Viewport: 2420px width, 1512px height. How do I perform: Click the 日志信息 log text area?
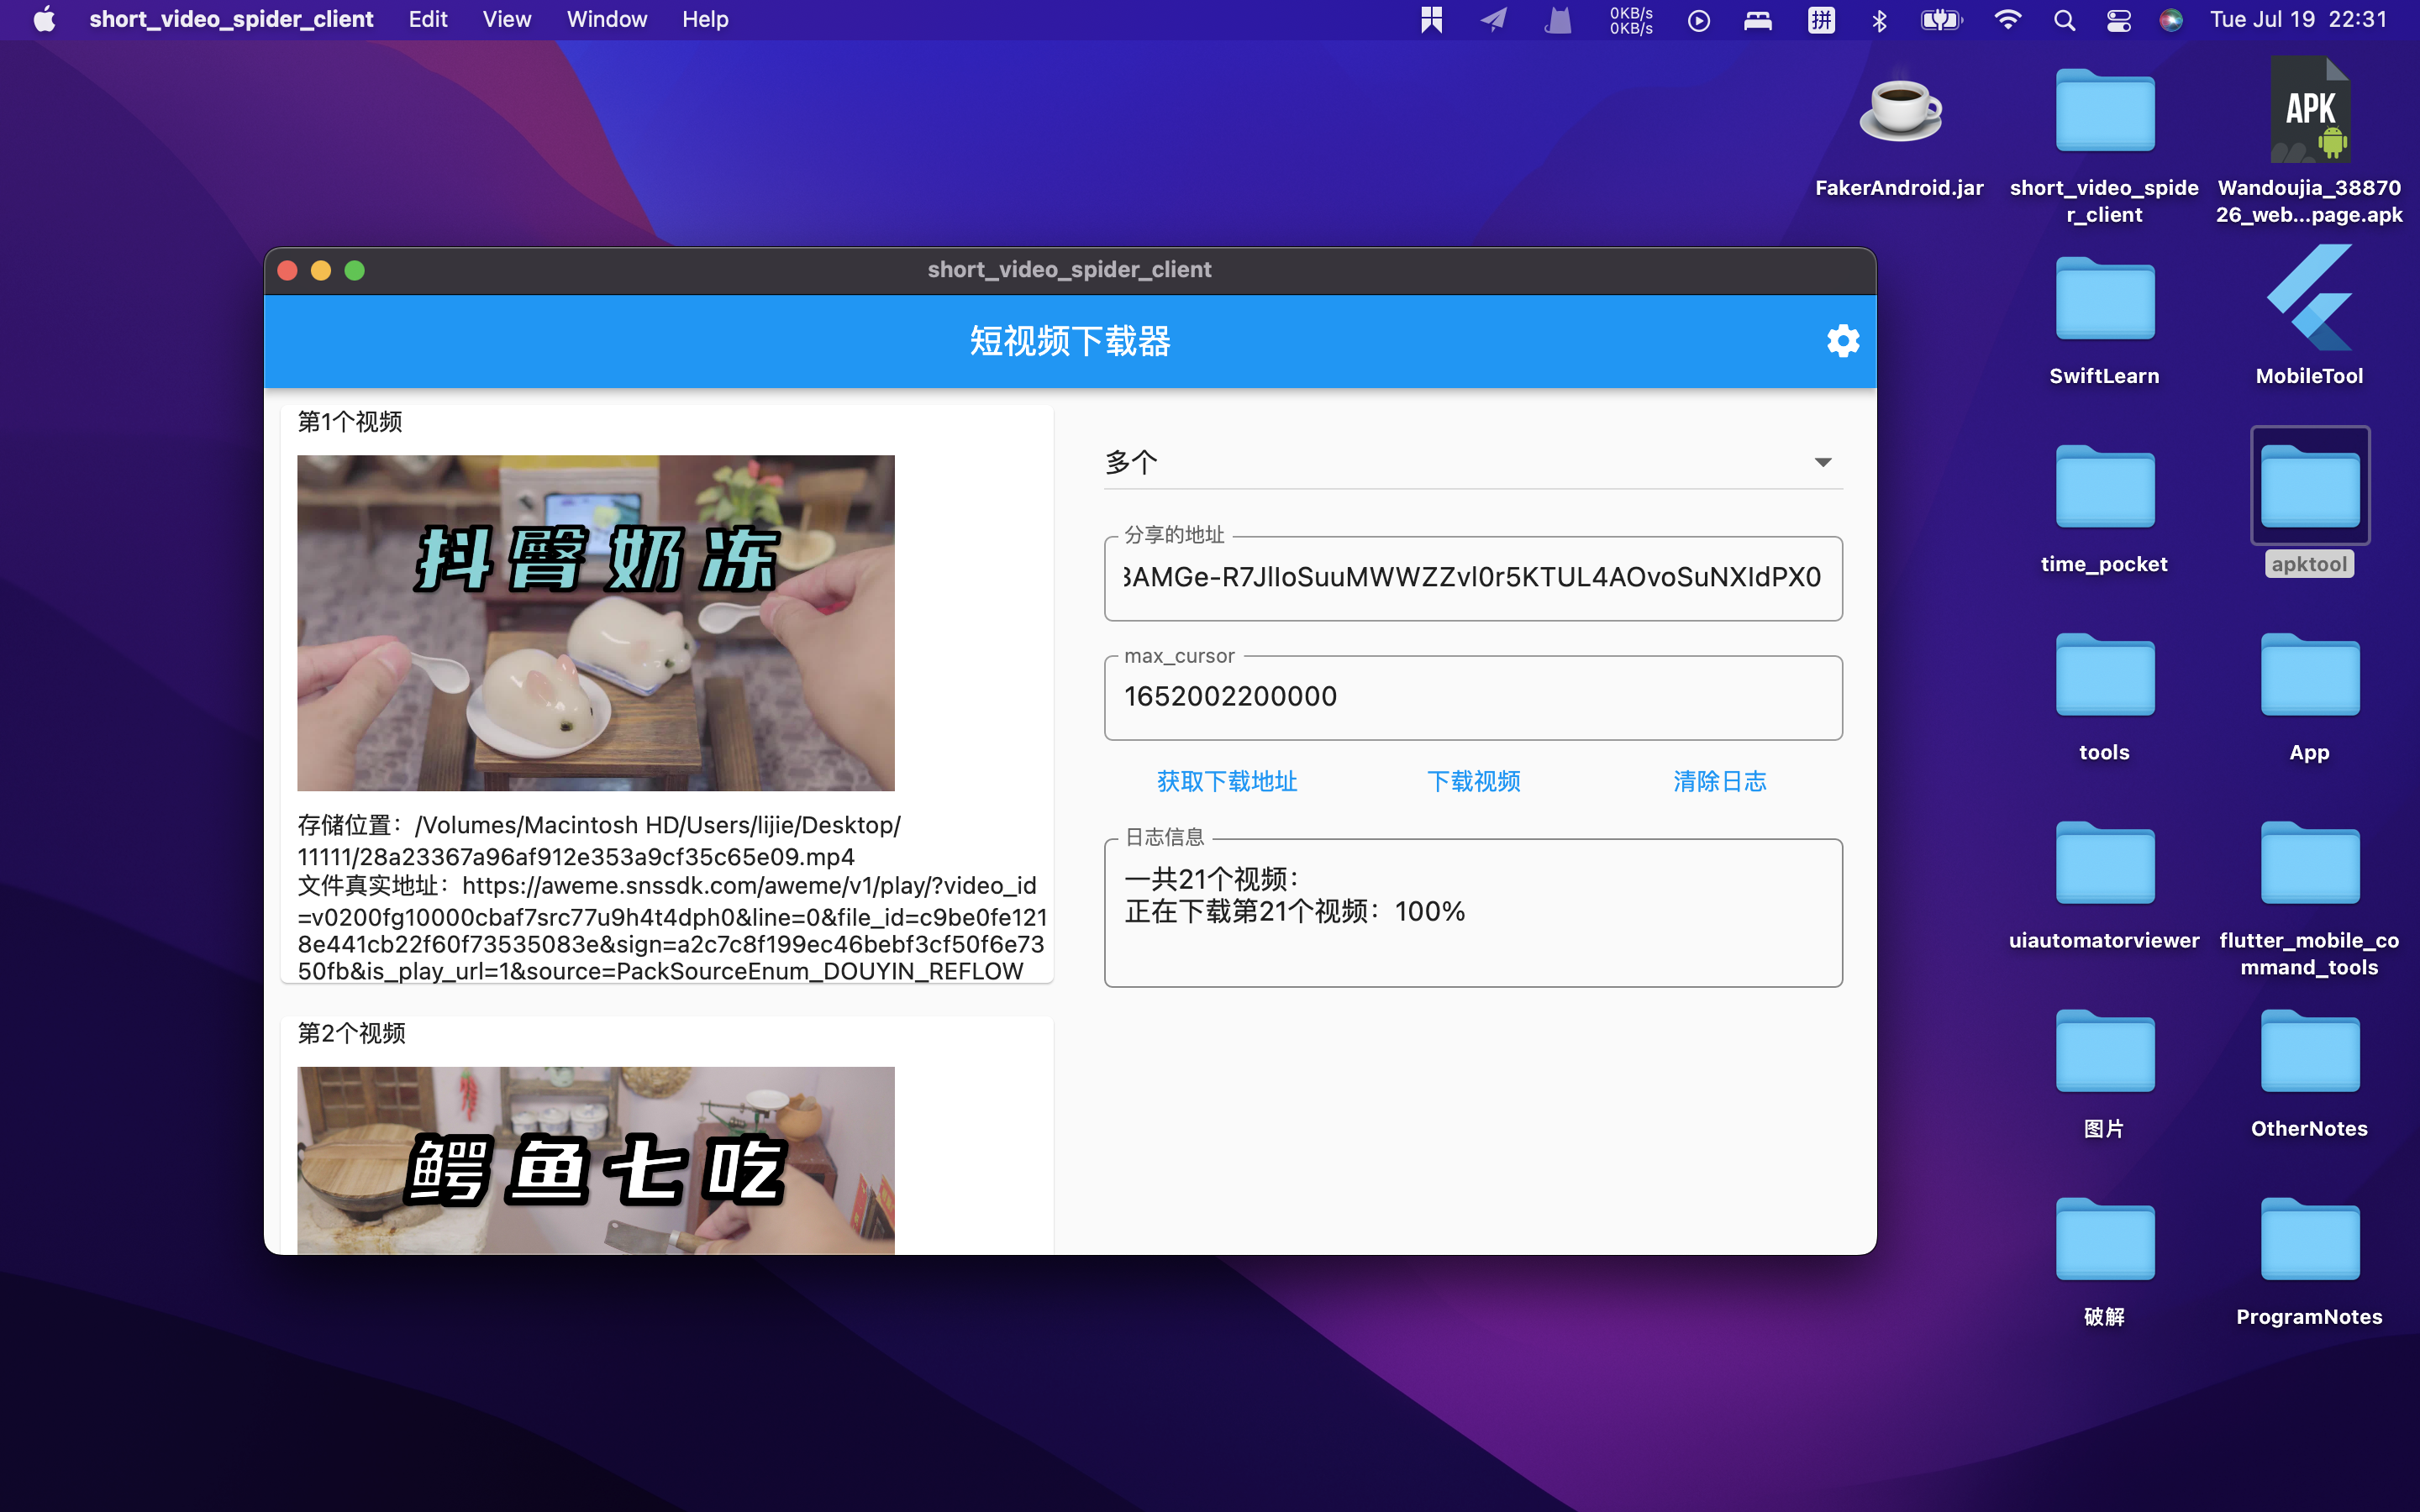1472,912
